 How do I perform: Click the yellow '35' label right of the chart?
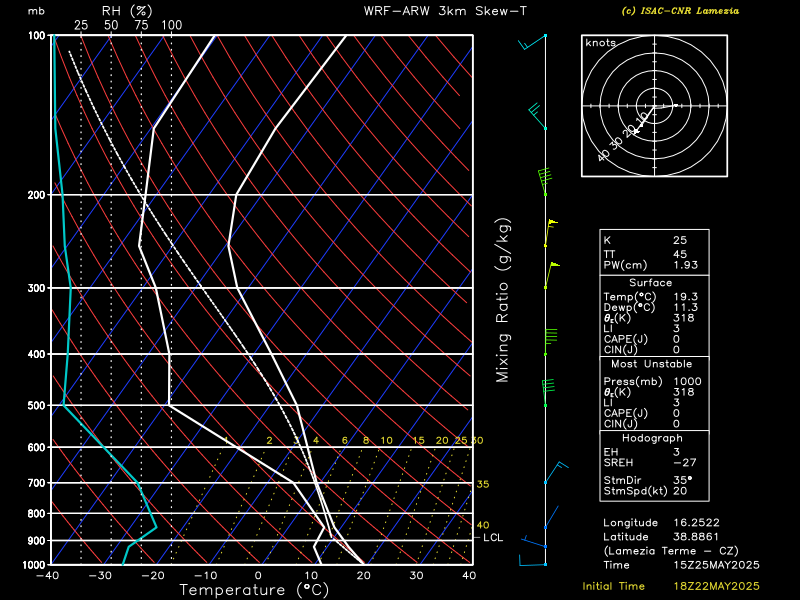483,484
